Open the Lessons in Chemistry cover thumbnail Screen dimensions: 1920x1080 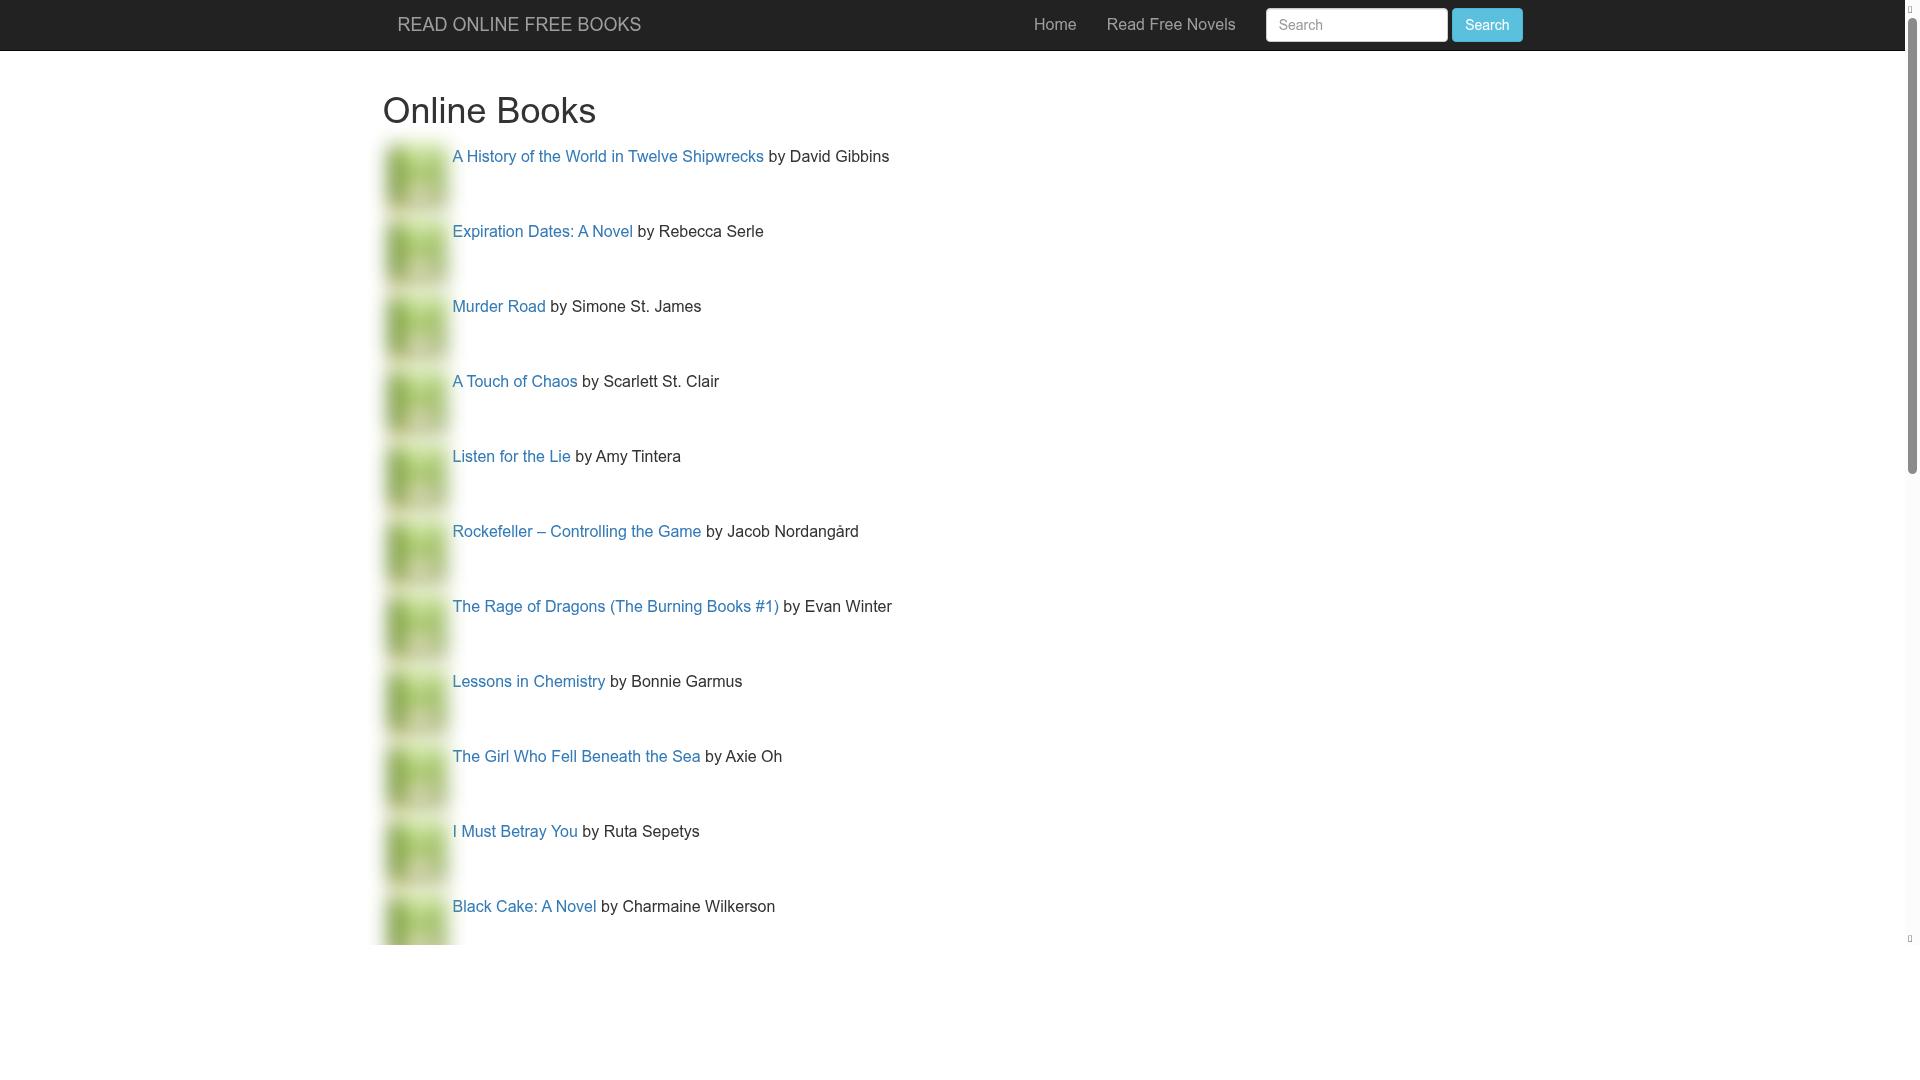415,702
